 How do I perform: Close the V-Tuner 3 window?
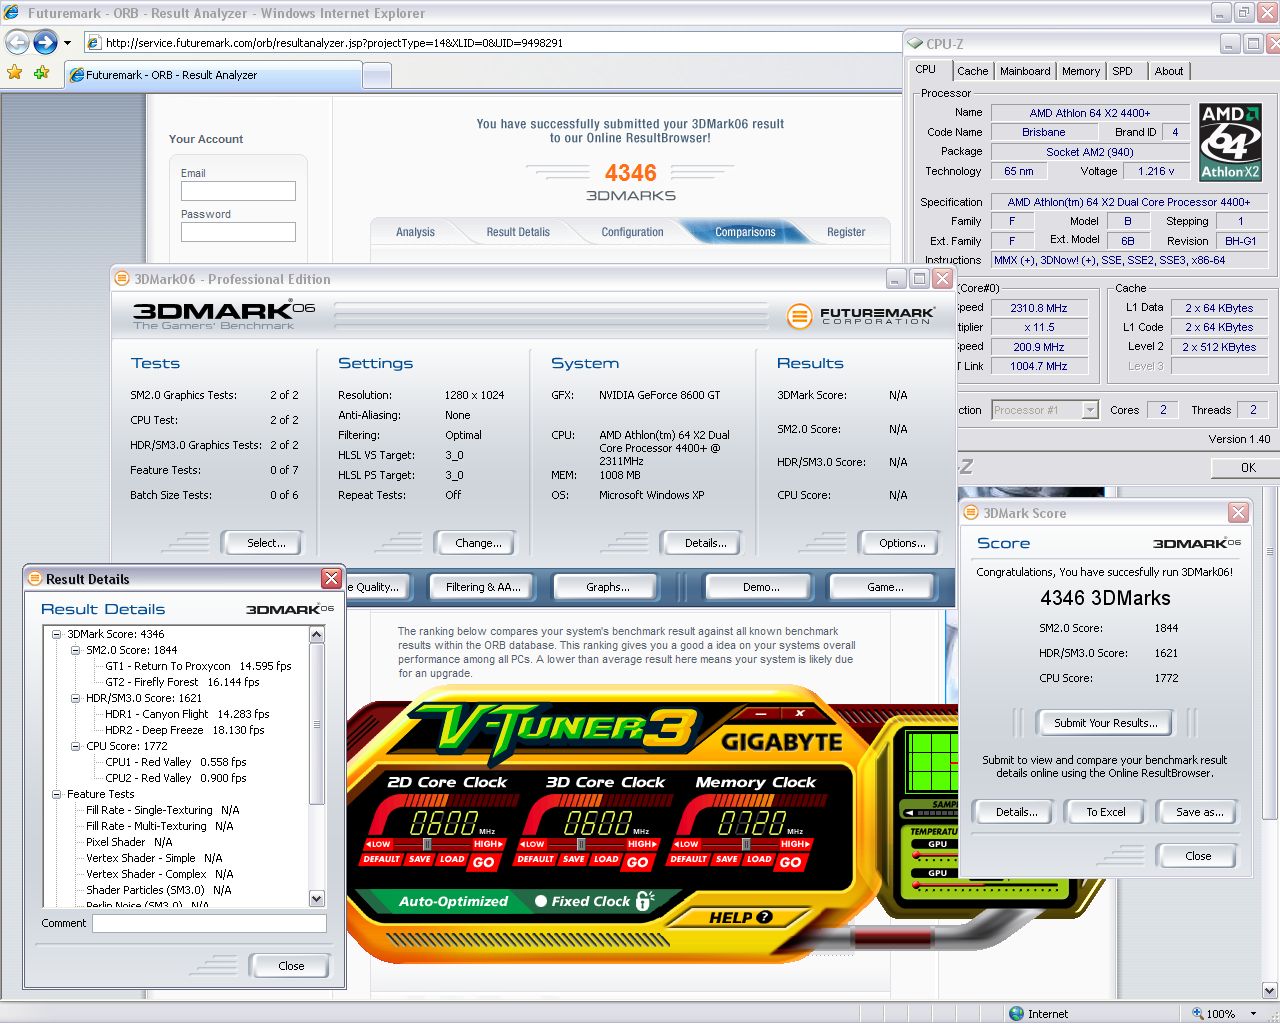800,713
